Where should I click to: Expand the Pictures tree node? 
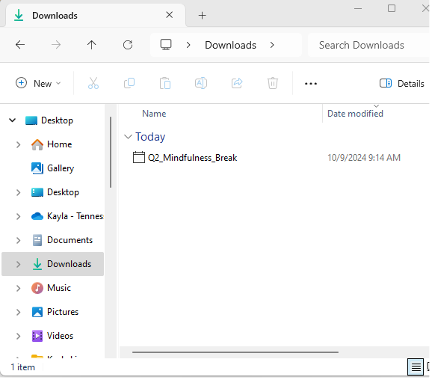pyautogui.click(x=18, y=312)
